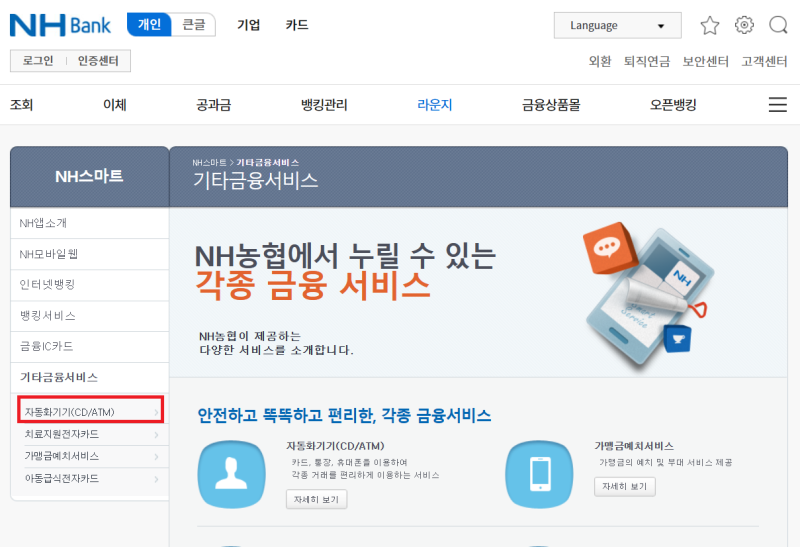Screen dimensions: 800x547
Task: Expand chevron next to 아동급식전자카드
Action: pyautogui.click(x=157, y=479)
